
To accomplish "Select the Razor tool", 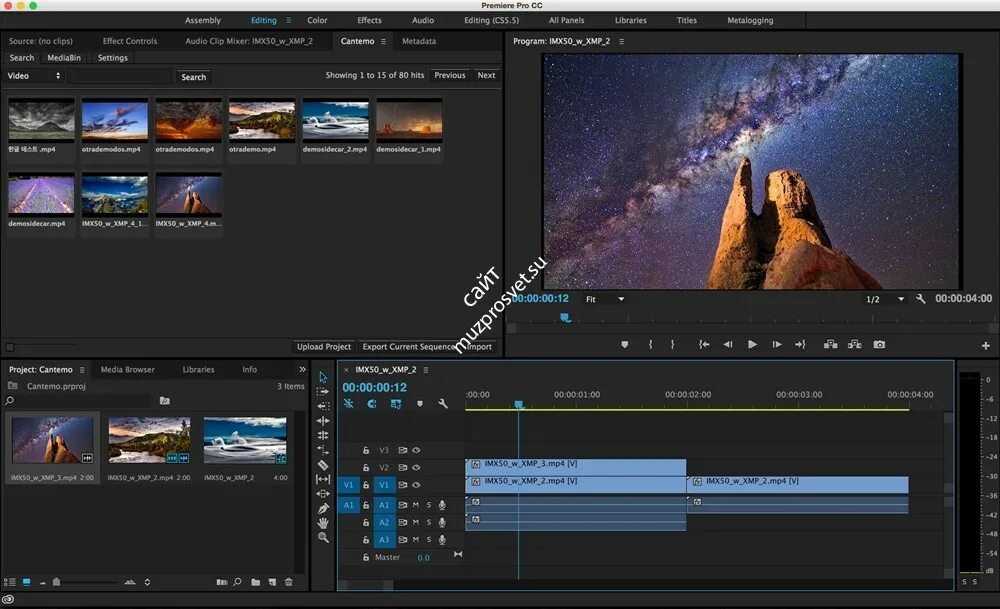I will tap(323, 465).
